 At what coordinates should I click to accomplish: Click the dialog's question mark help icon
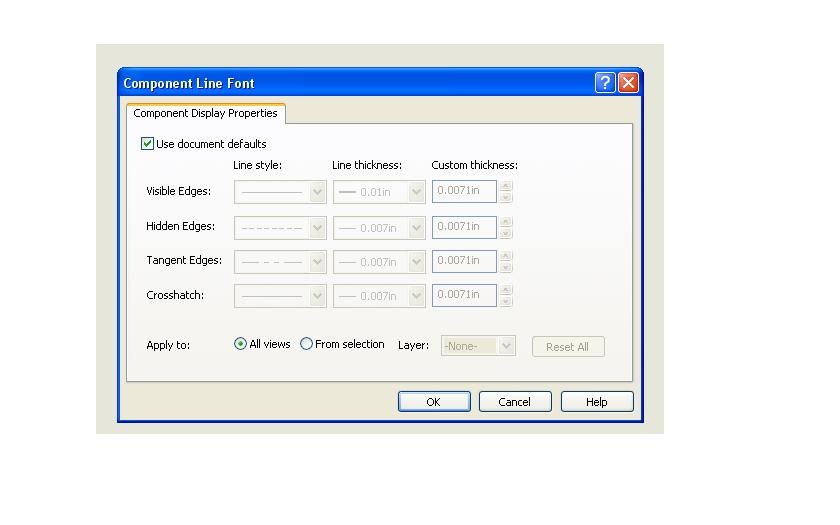click(x=605, y=83)
